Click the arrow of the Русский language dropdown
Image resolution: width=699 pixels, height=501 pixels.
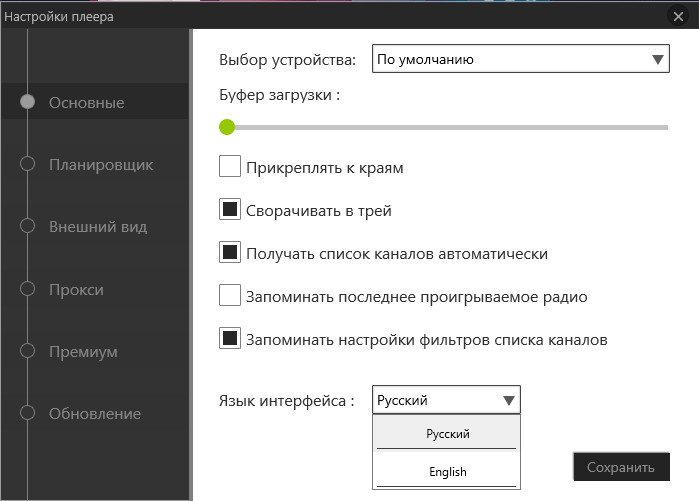(509, 400)
